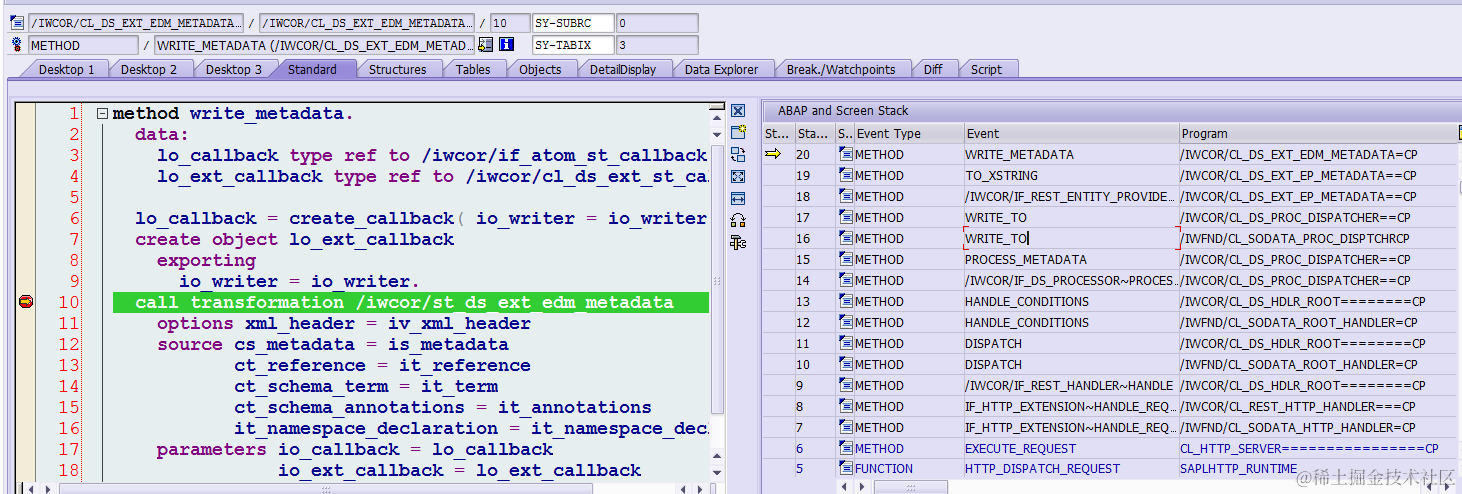Select the PROCESS_METADATA event cell
The width and height of the screenshot is (1462, 494).
[1071, 259]
